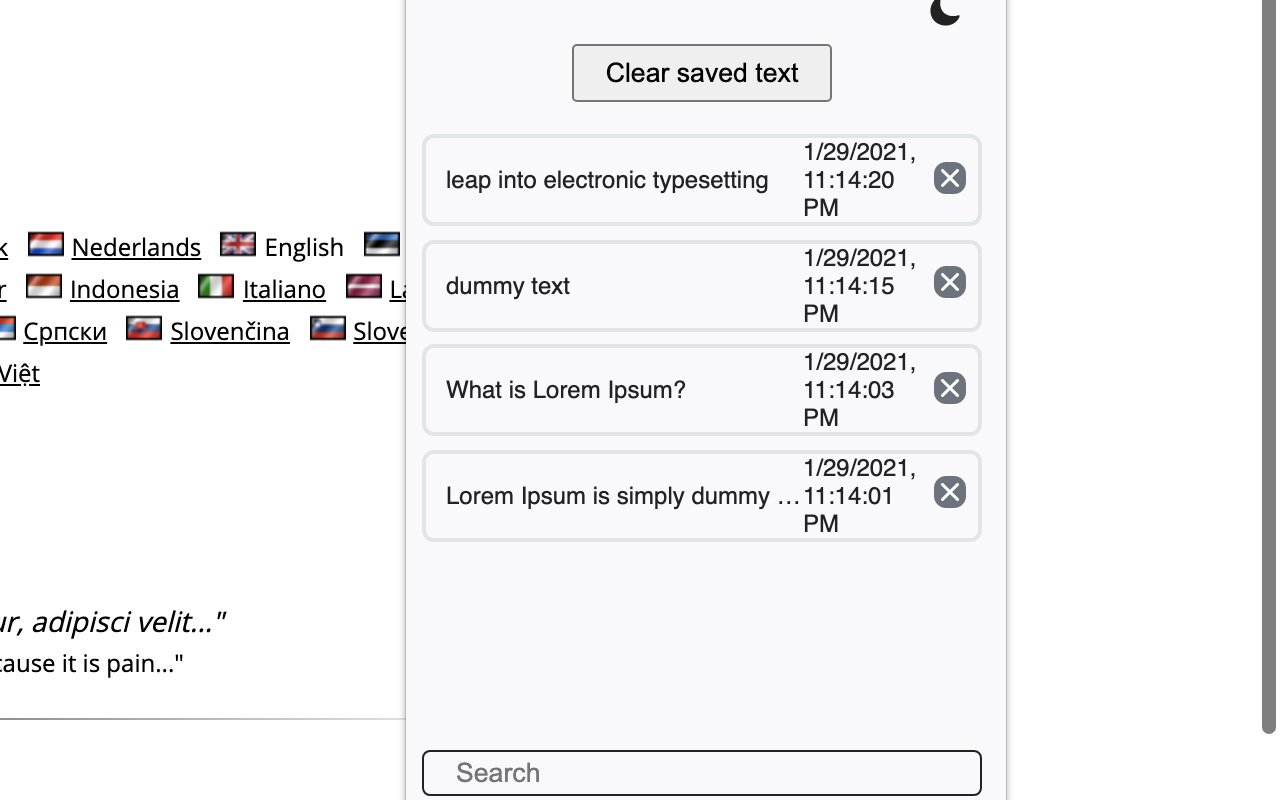This screenshot has height=800, width=1280.
Task: Click the Indonesia language link
Action: pyautogui.click(x=124, y=289)
